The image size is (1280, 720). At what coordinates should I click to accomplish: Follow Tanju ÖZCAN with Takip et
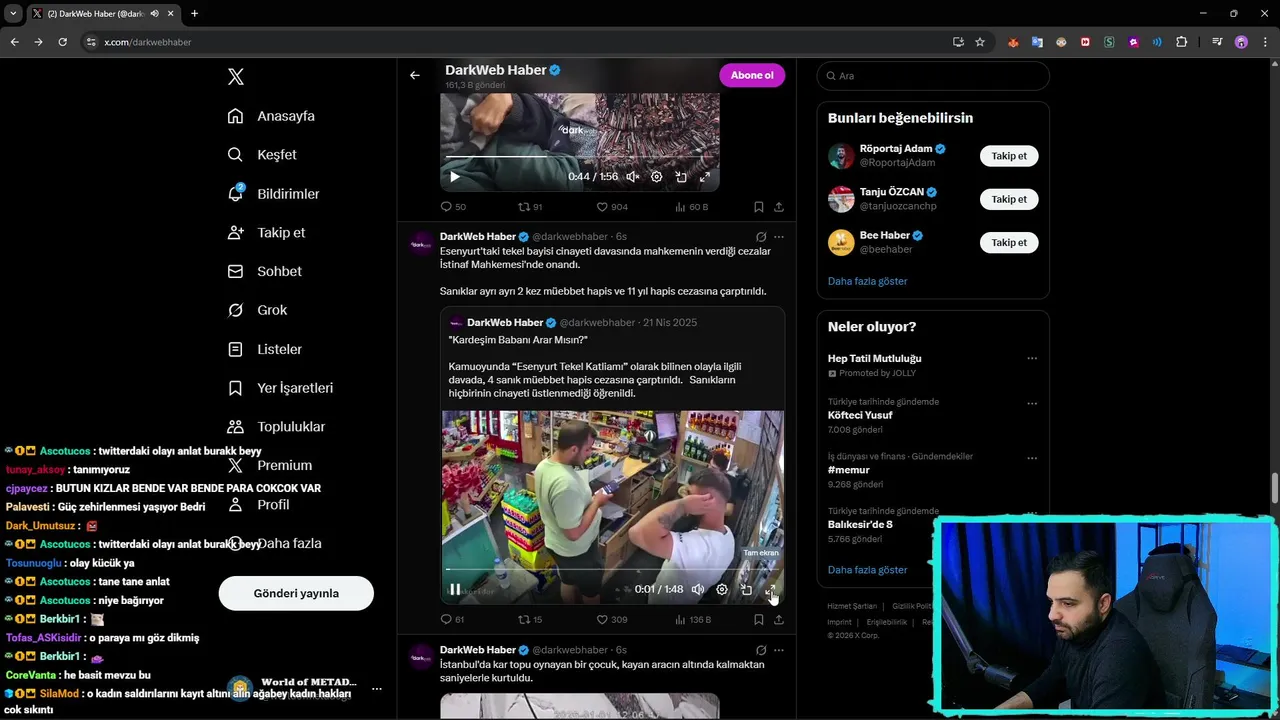click(x=1009, y=199)
